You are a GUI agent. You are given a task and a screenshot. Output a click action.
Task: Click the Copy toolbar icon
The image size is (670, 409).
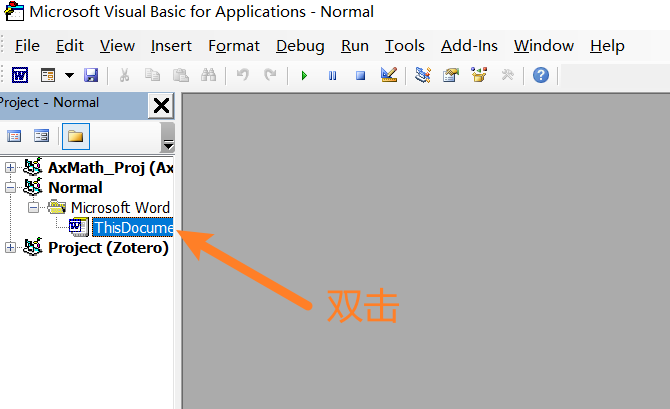pyautogui.click(x=152, y=76)
